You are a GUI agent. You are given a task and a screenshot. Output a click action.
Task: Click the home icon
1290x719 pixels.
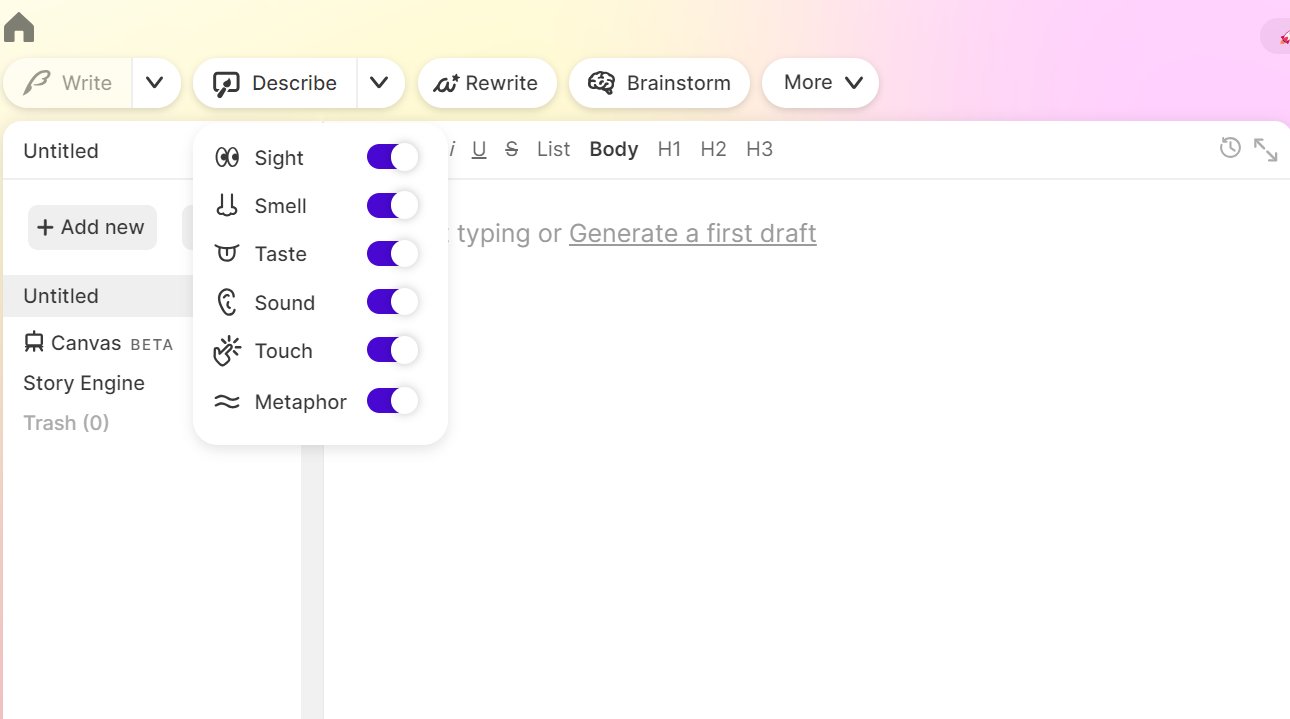(18, 27)
